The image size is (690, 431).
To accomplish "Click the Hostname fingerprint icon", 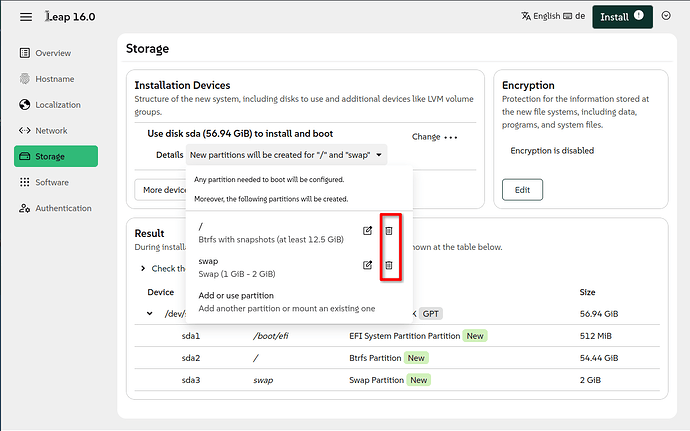I will point(25,79).
